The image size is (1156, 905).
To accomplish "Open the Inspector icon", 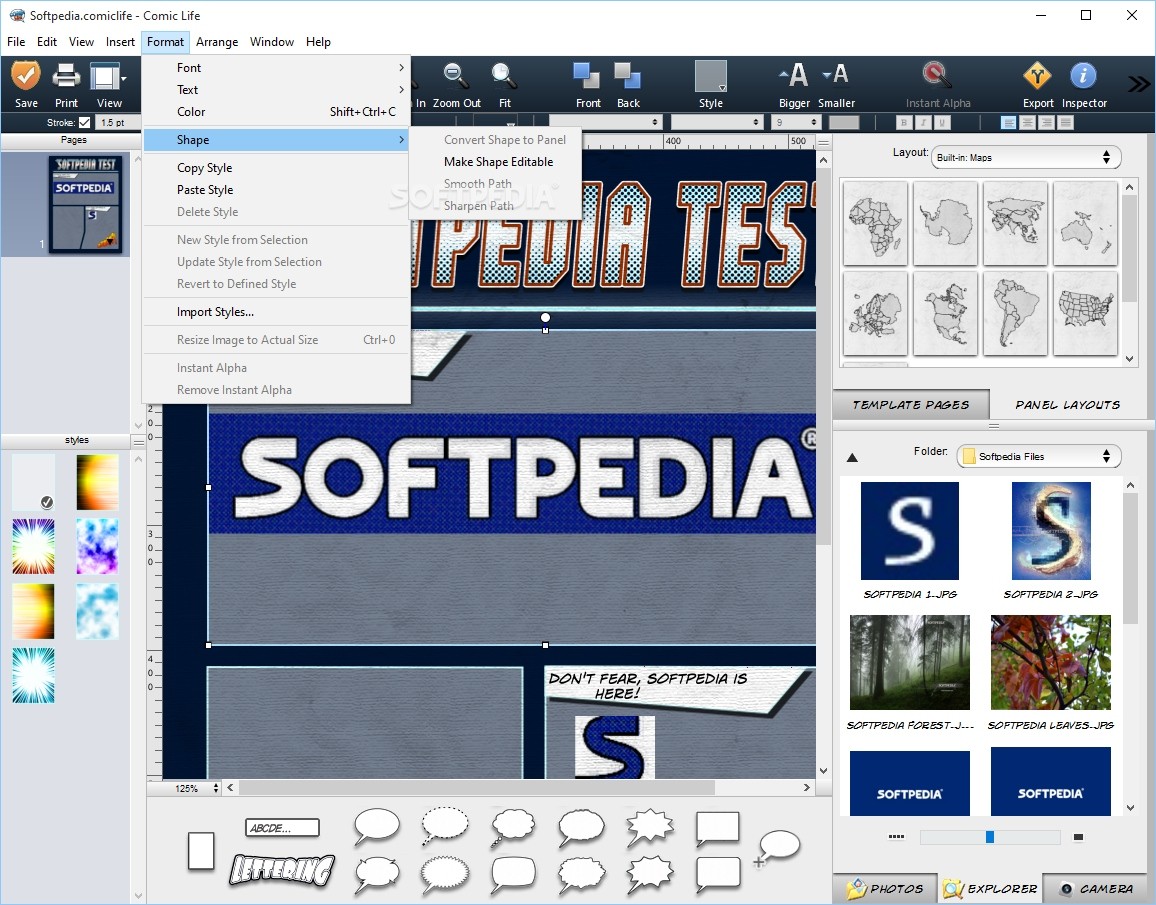I will click(1083, 76).
